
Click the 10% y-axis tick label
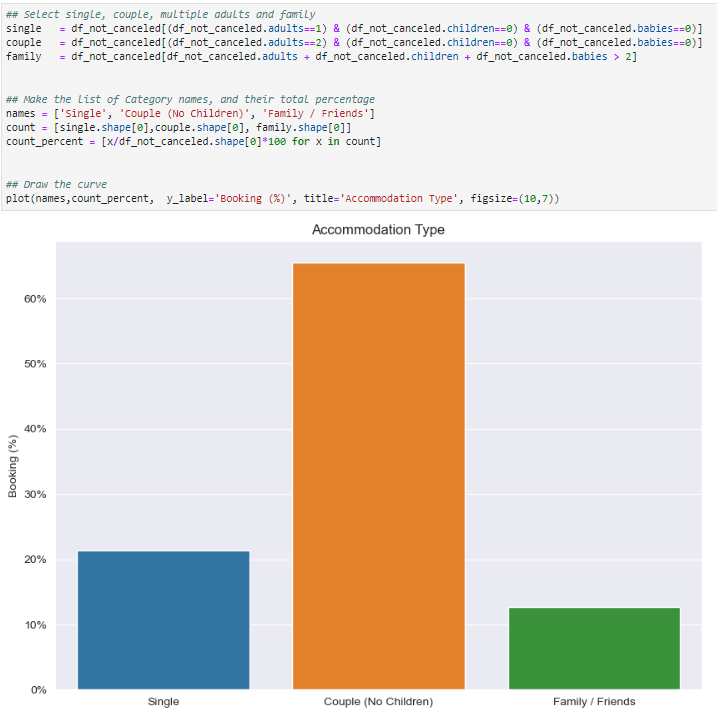34,625
